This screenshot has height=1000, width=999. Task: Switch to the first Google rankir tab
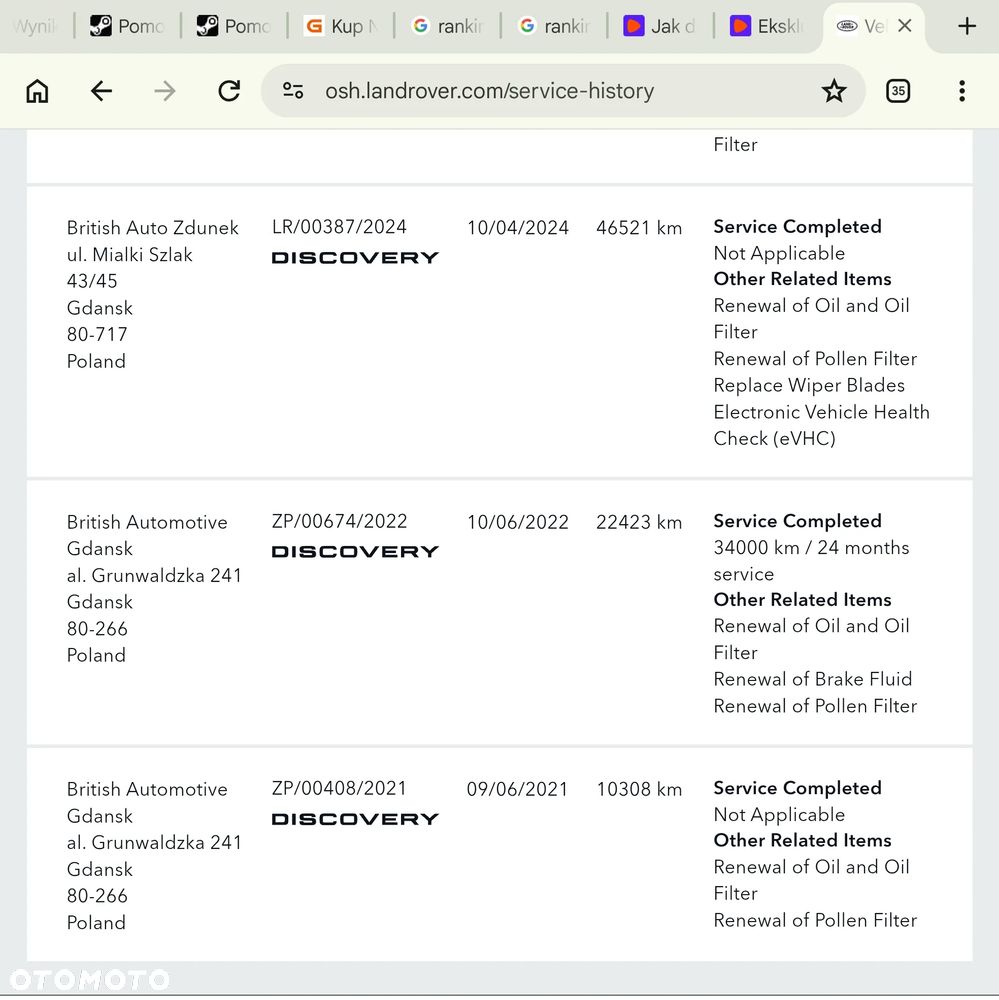pos(447,26)
